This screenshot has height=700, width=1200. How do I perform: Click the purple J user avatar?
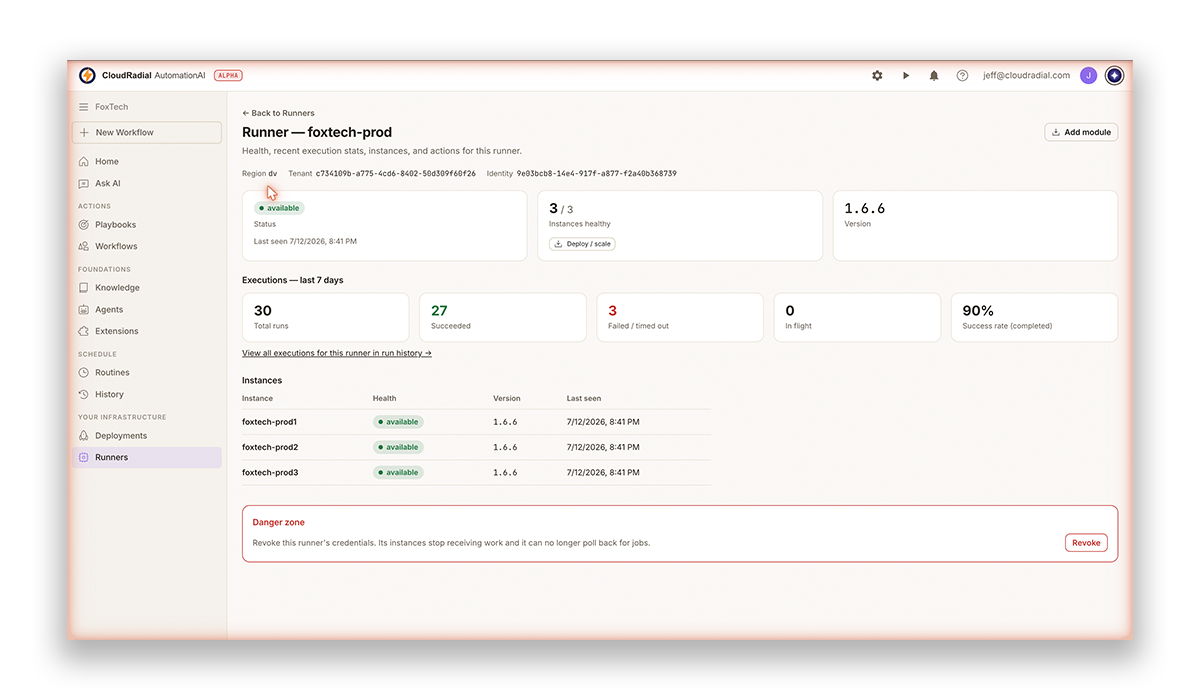click(1089, 75)
